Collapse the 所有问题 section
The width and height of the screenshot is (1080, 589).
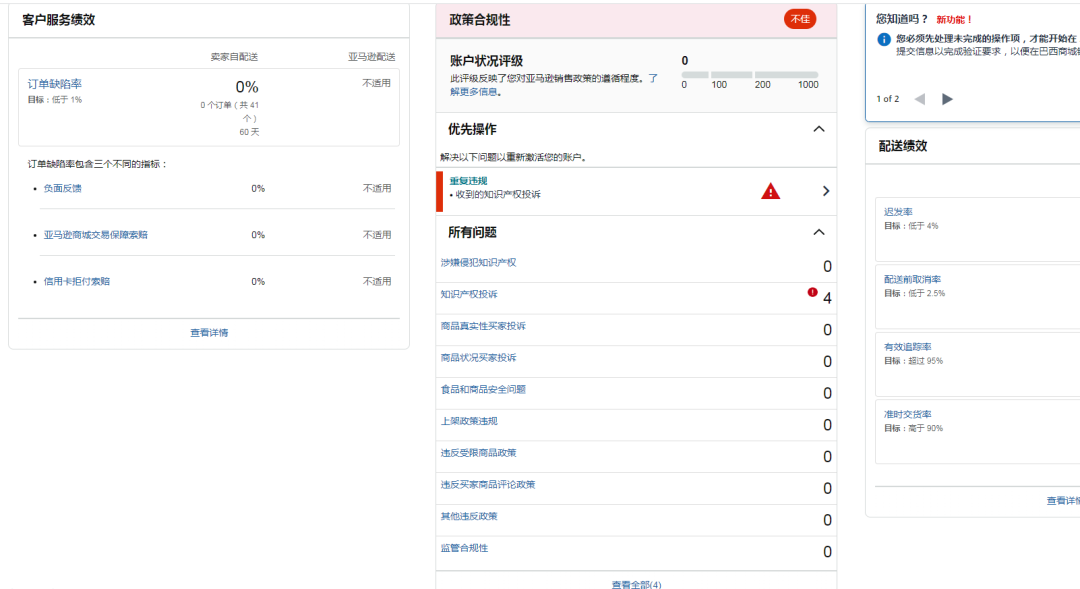[x=819, y=231]
